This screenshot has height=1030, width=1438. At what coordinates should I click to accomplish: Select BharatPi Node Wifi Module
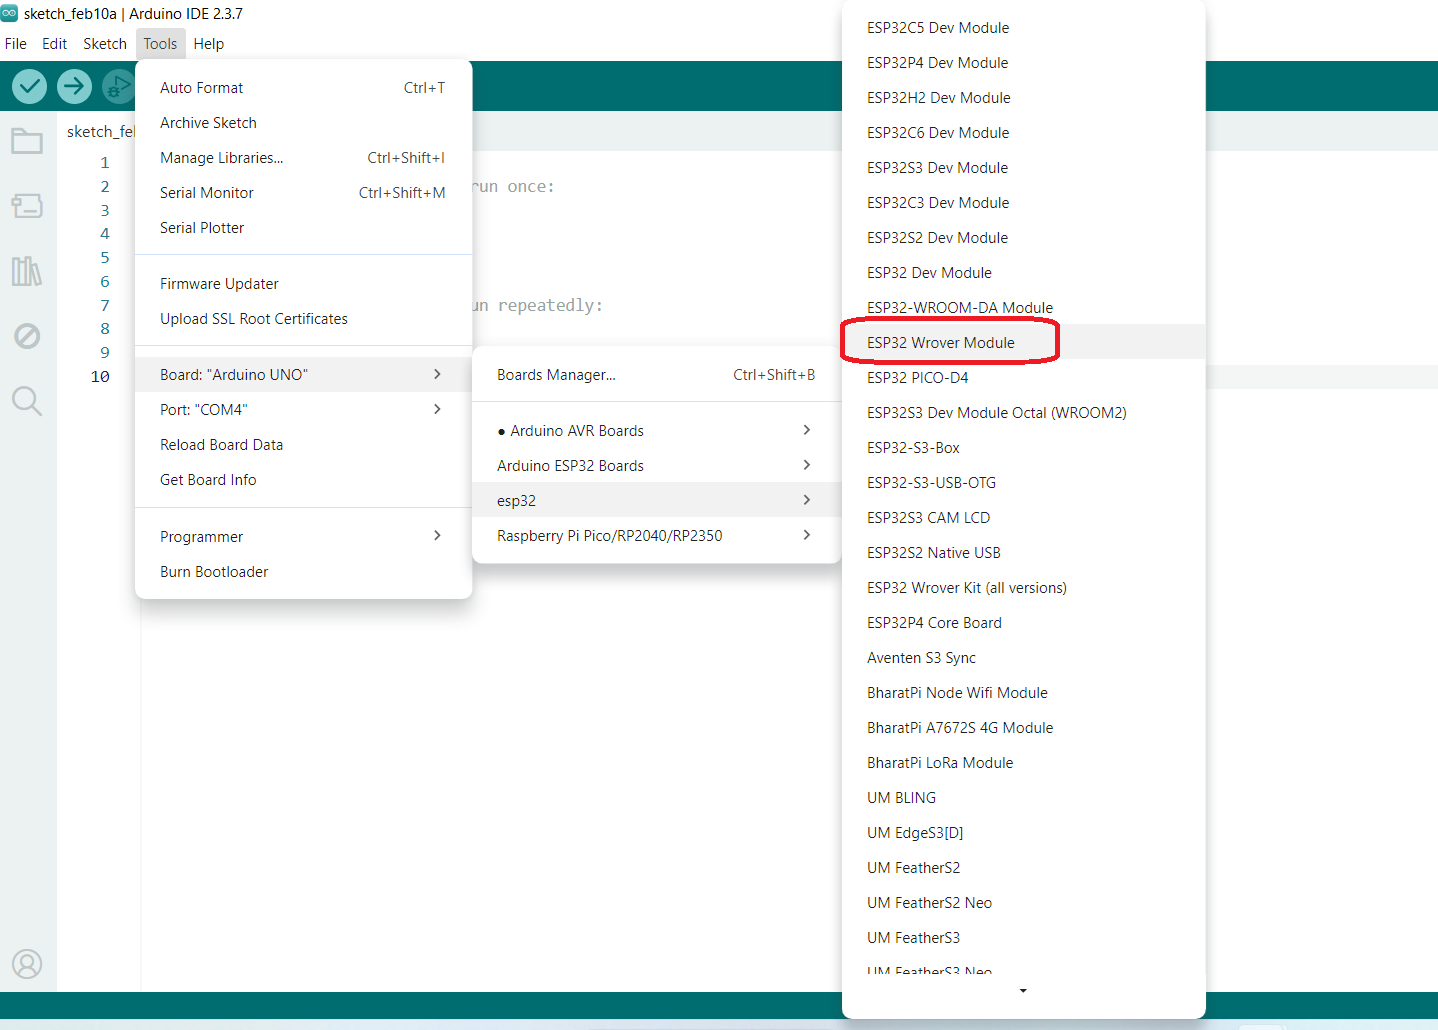1024,693
